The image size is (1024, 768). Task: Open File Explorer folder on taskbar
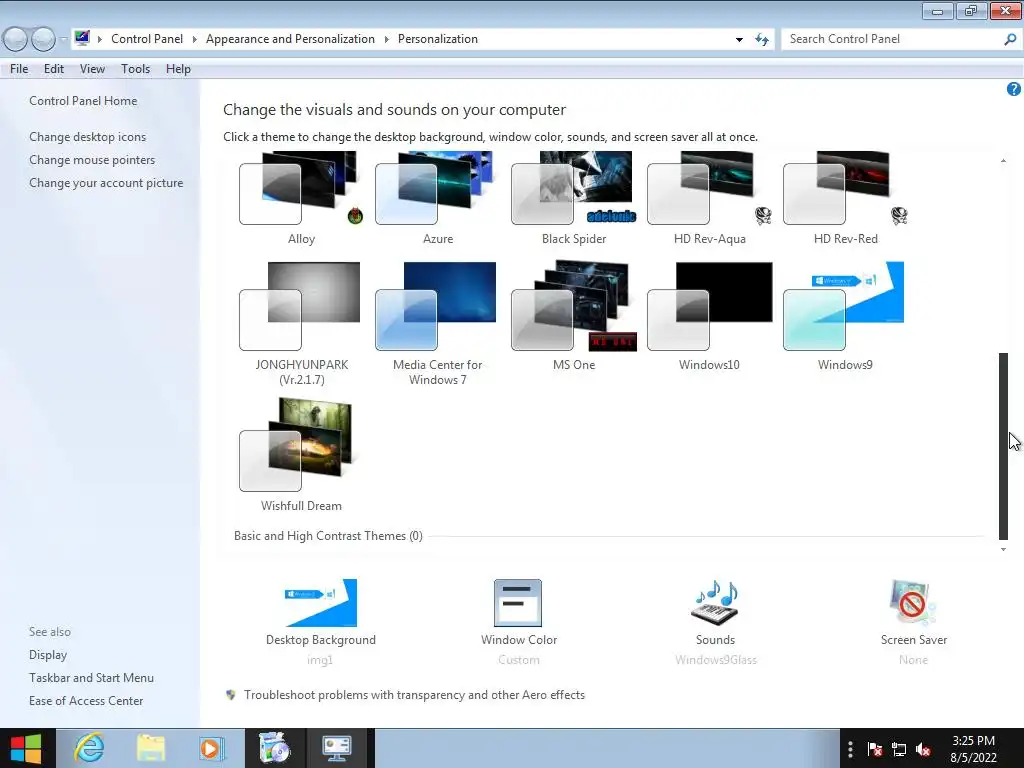coord(151,748)
